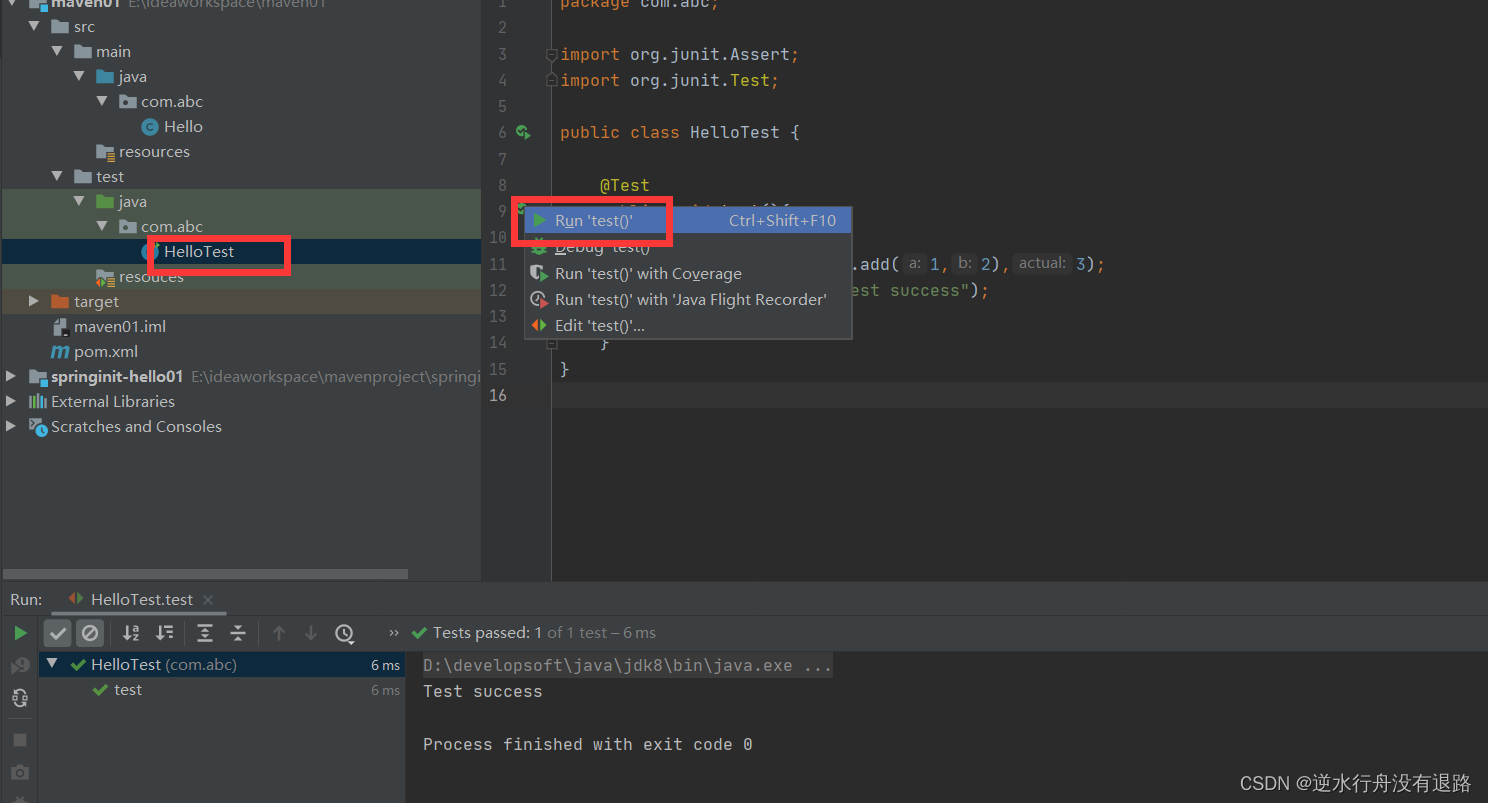This screenshot has width=1488, height=803.
Task: Close the HelloTest.test run tab
Action: coord(208,600)
